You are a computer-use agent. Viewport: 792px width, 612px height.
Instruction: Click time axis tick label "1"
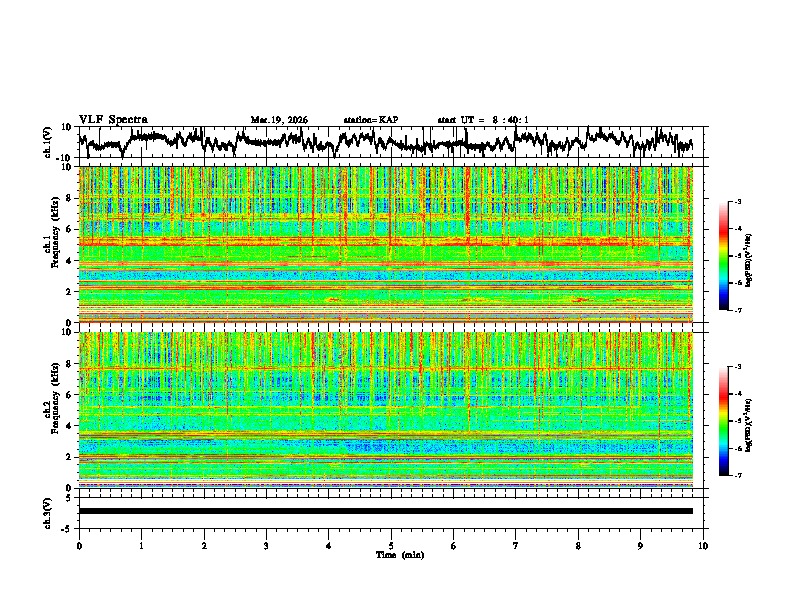(141, 546)
